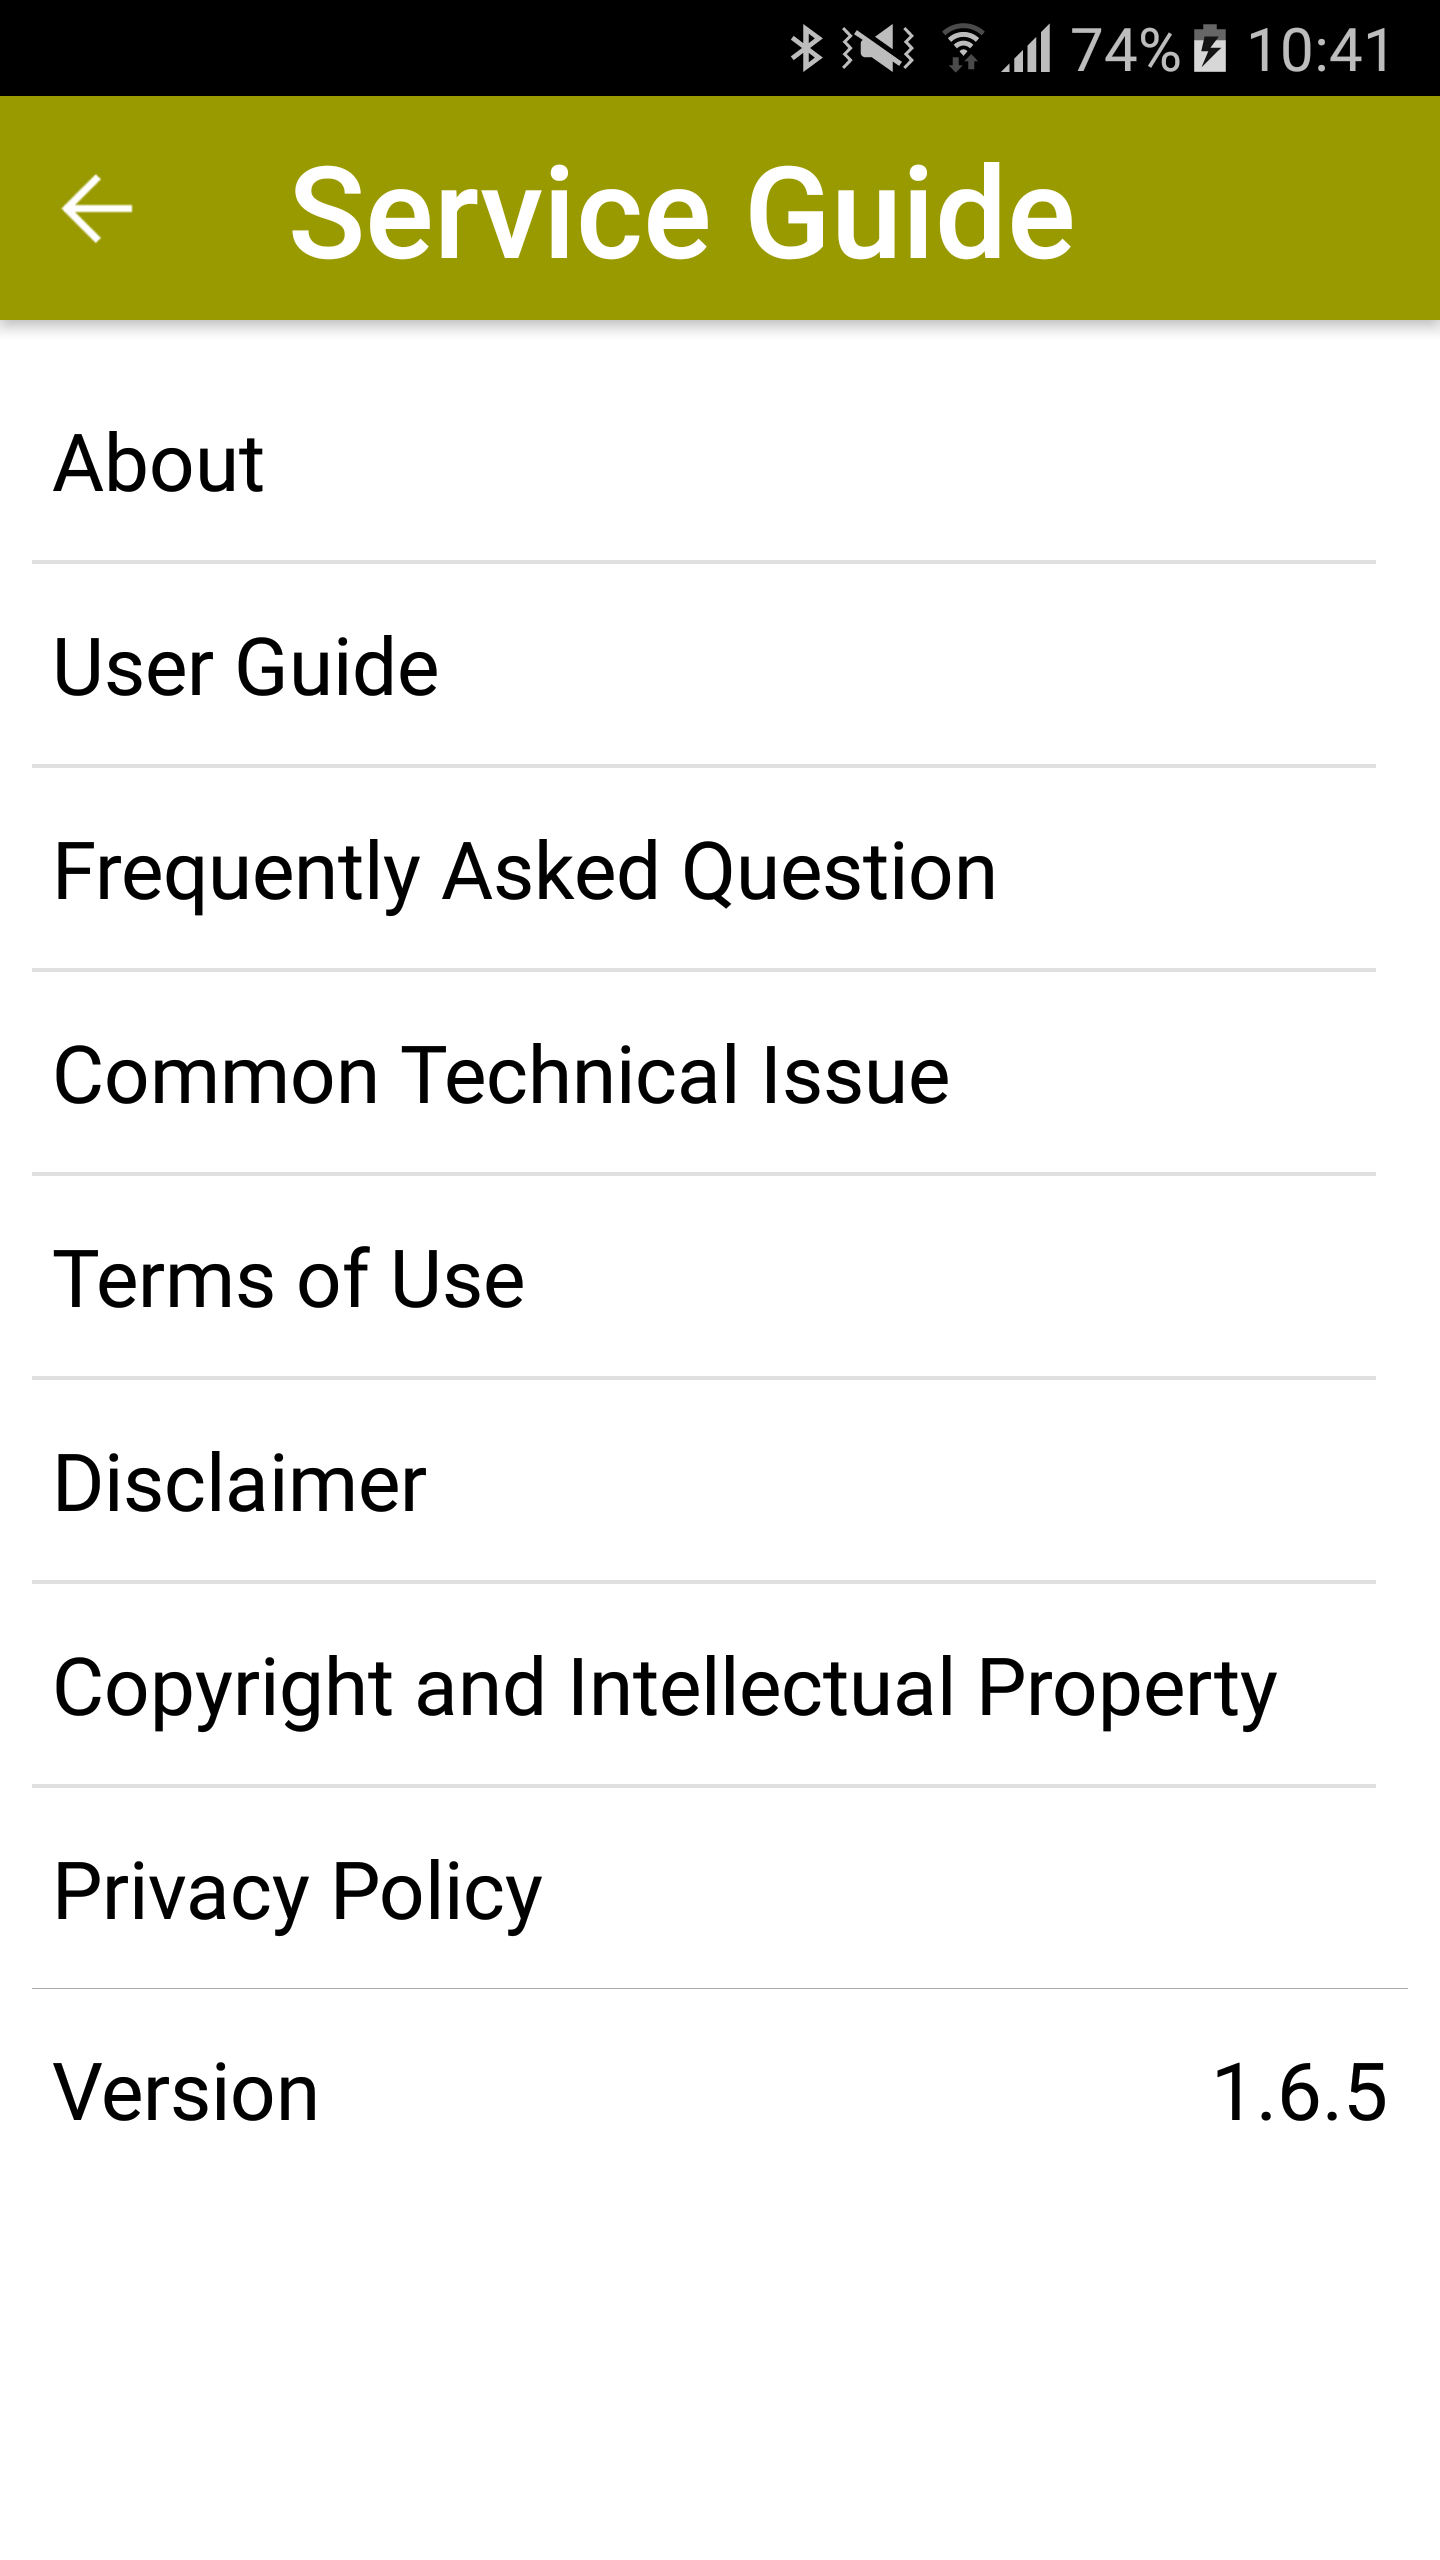Open Frequently Asked Question
This screenshot has width=1440, height=2560.
click(x=525, y=871)
